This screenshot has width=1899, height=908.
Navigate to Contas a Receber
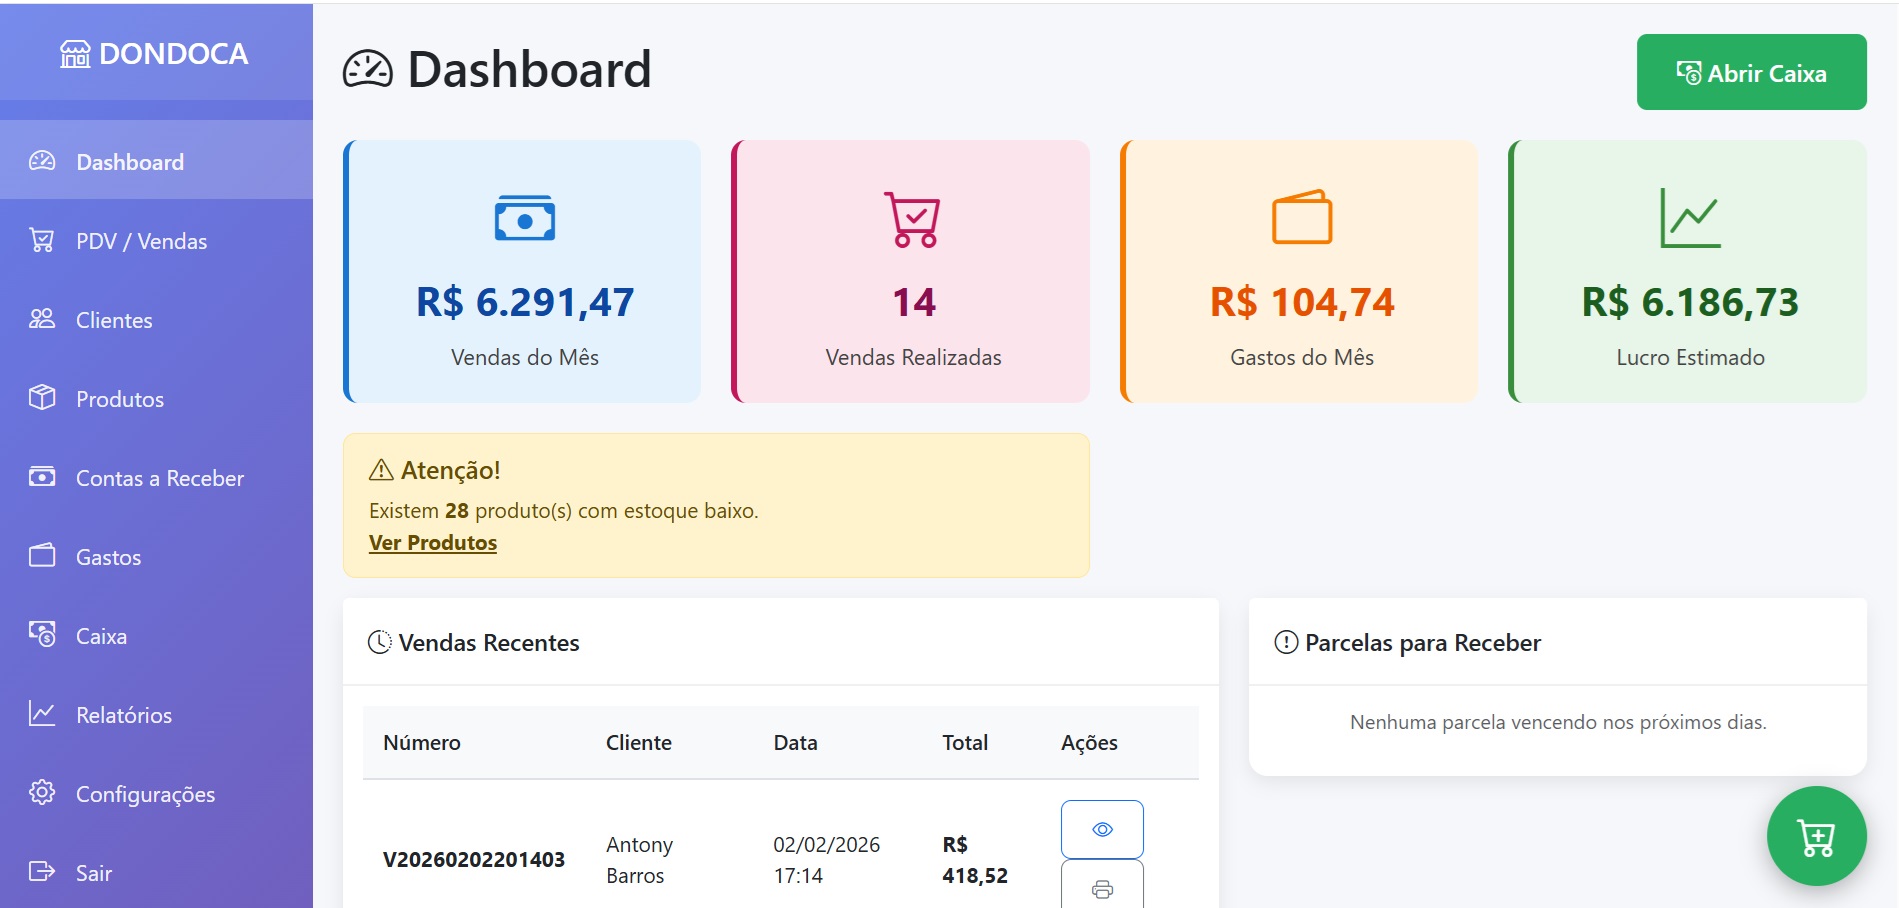(x=159, y=478)
